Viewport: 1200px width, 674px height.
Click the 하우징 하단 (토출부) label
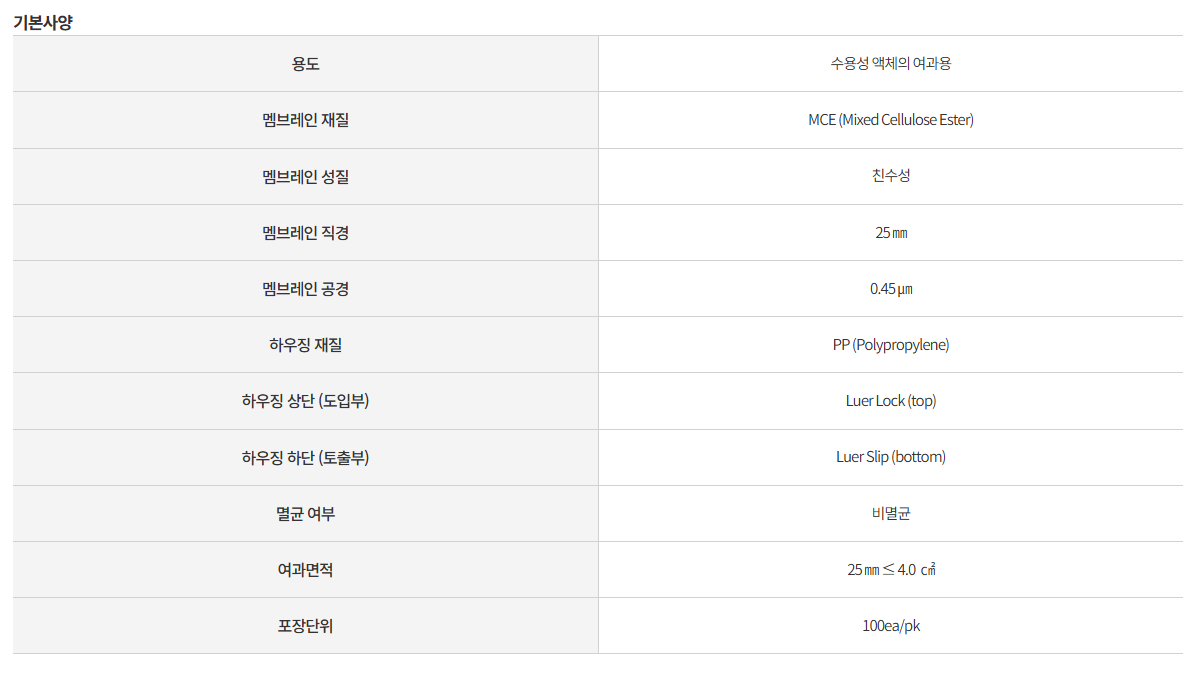306,458
